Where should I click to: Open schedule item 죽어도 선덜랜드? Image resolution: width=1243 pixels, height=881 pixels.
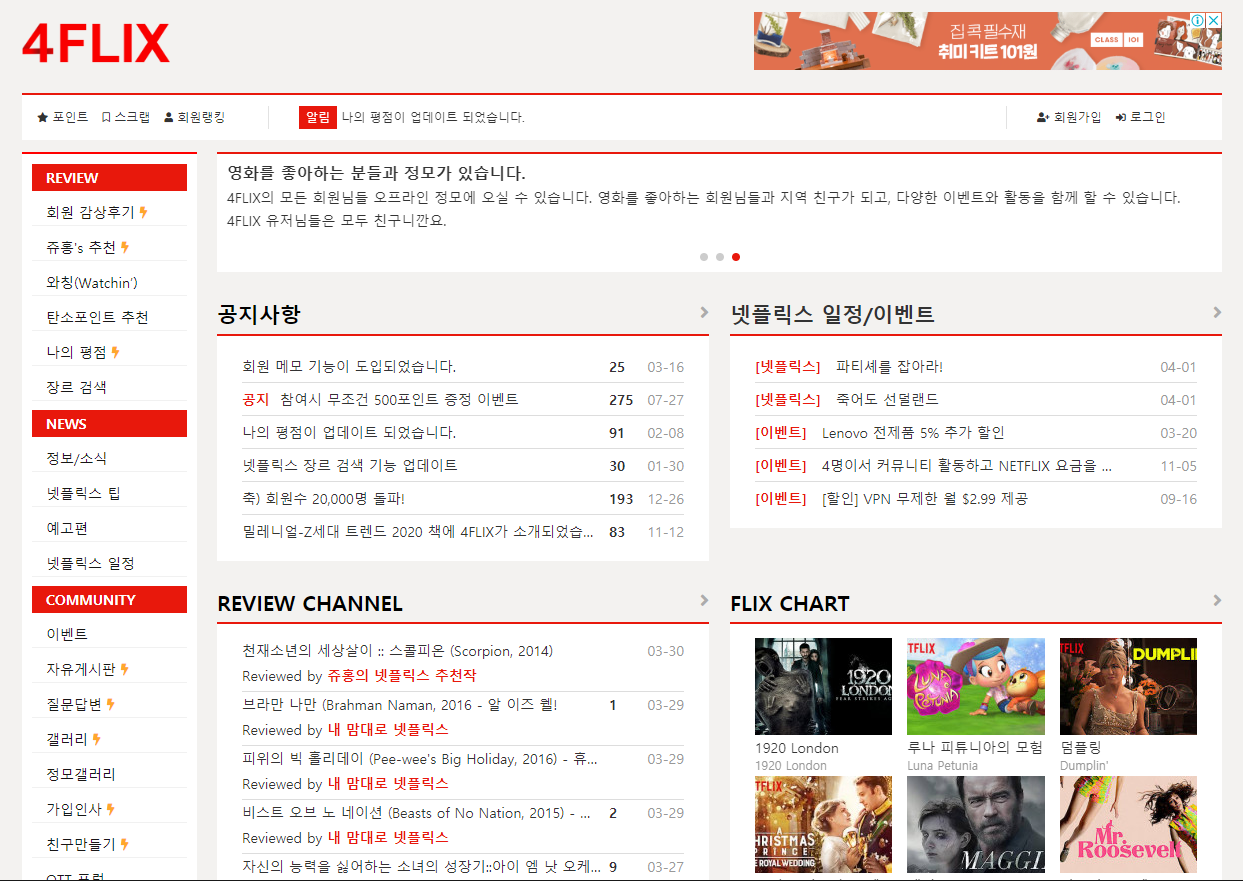(887, 400)
